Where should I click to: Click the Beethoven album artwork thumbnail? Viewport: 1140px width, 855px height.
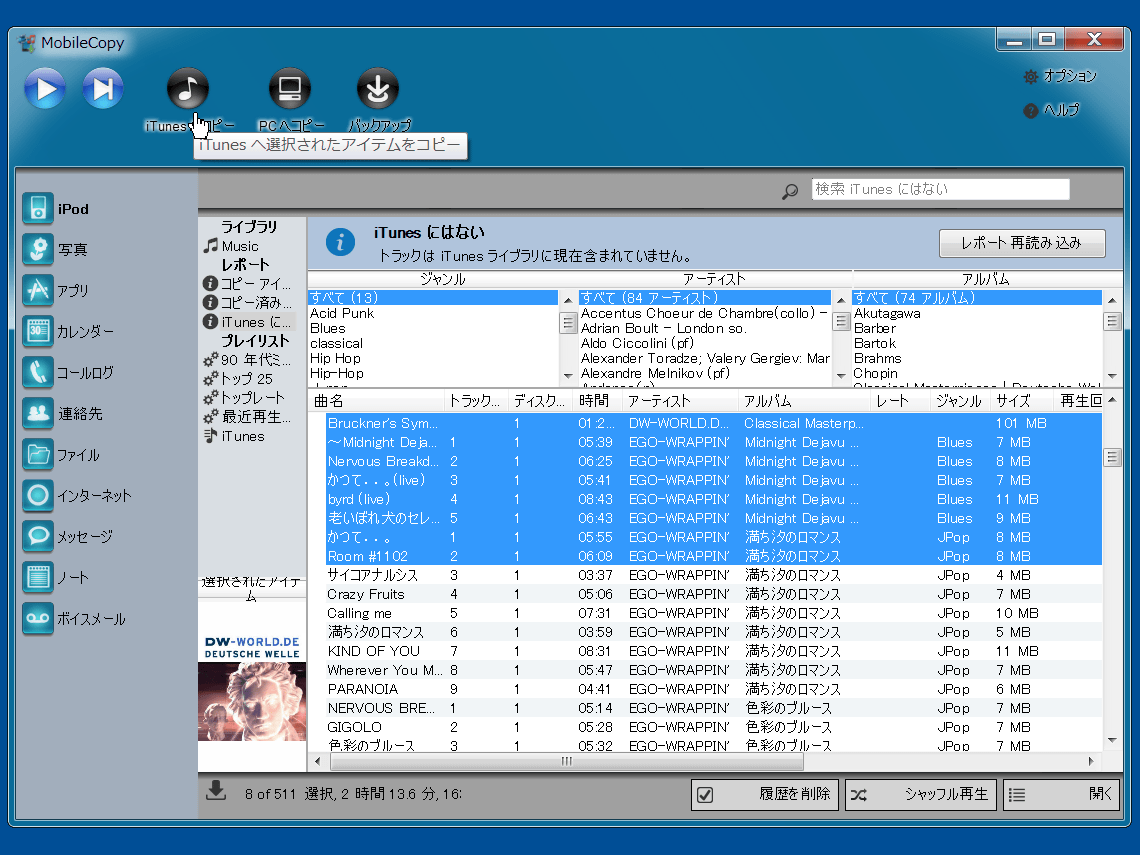(x=252, y=687)
